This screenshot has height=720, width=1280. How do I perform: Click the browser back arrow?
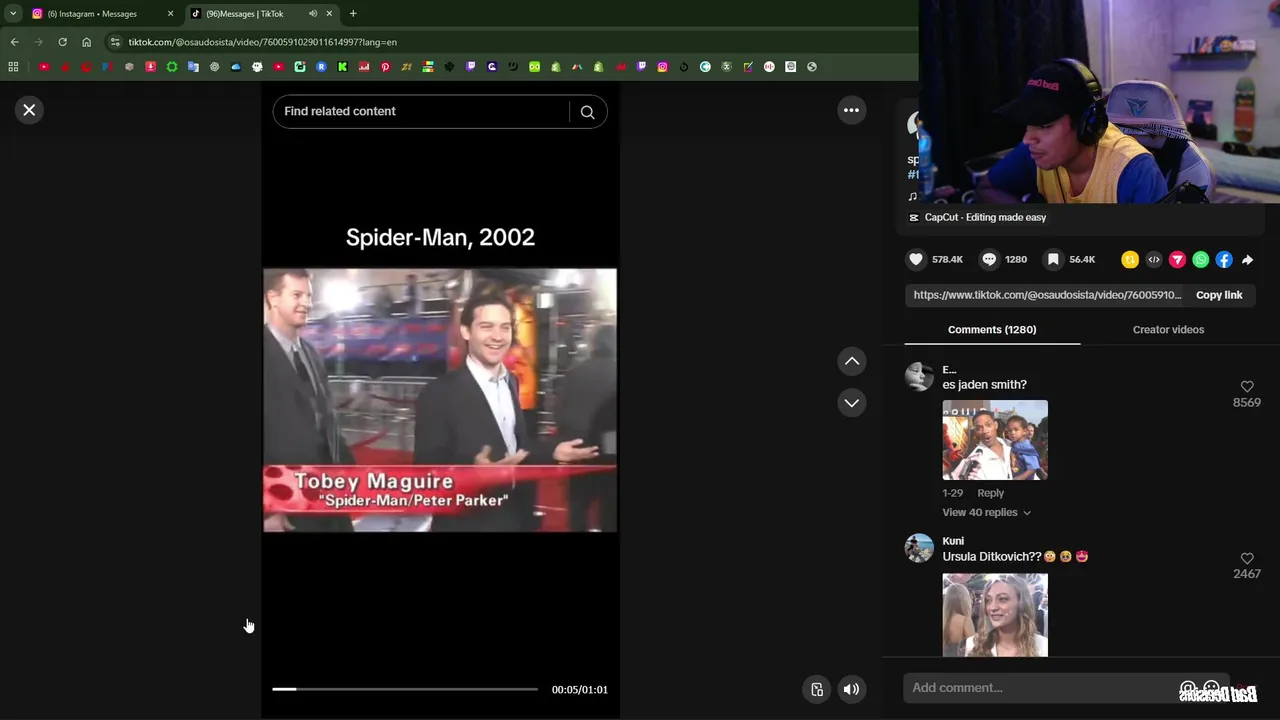point(14,42)
